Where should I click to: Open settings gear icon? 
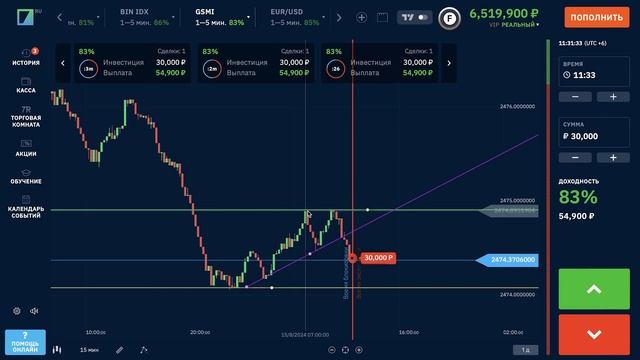tap(17, 311)
